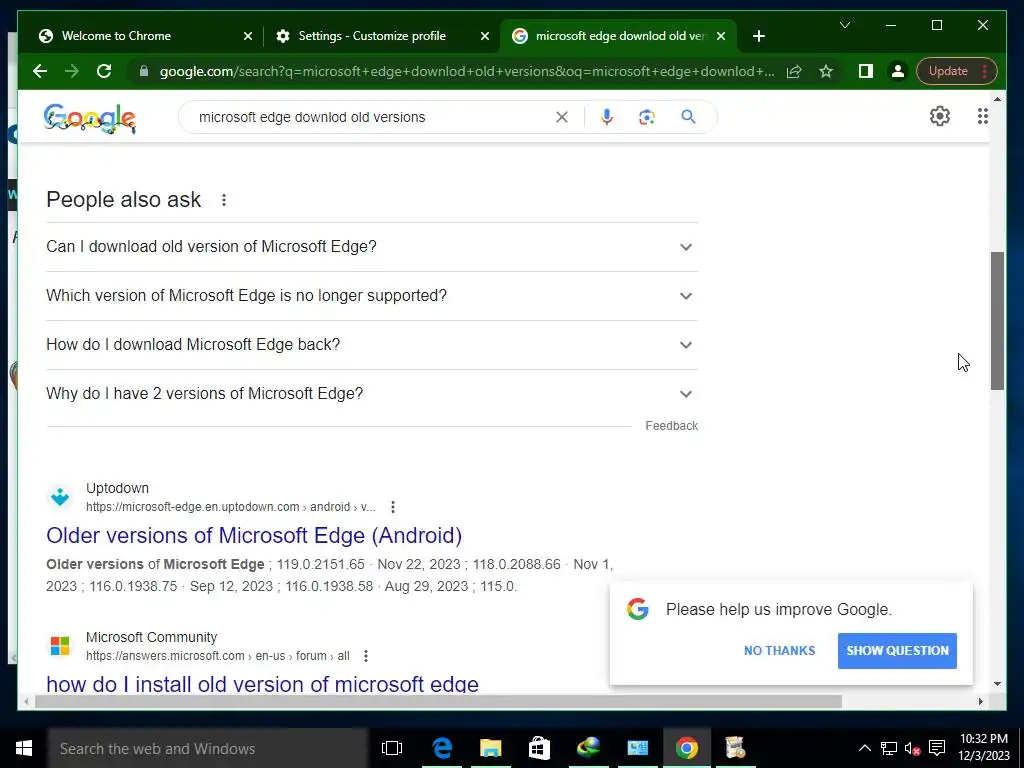Open People also ask options menu
Image resolution: width=1024 pixels, height=768 pixels.
(x=223, y=200)
